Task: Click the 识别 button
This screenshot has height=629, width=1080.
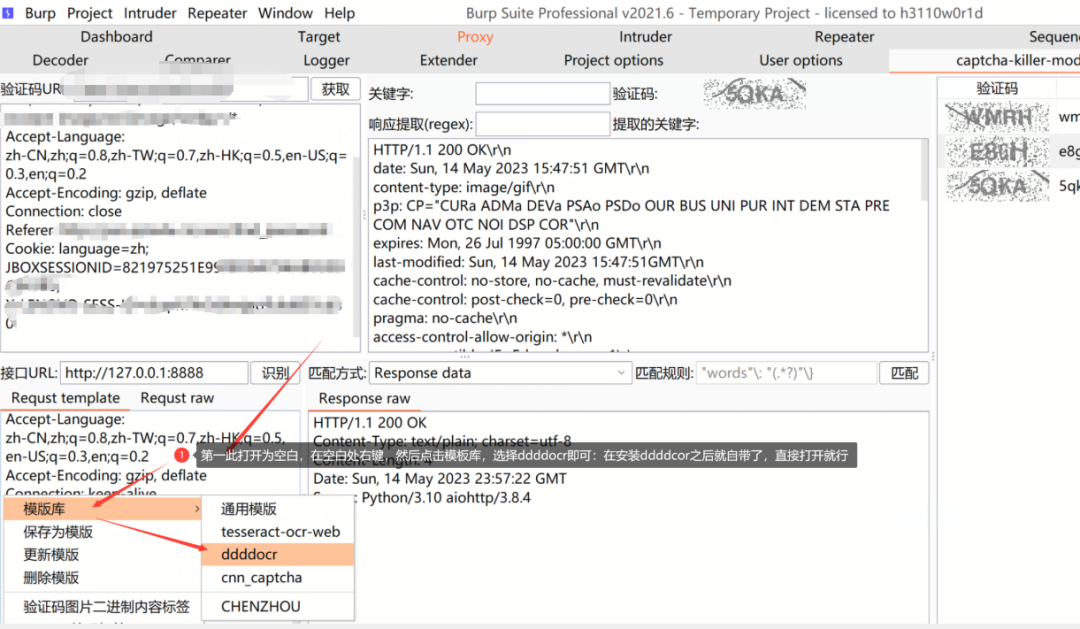Action: pos(275,373)
